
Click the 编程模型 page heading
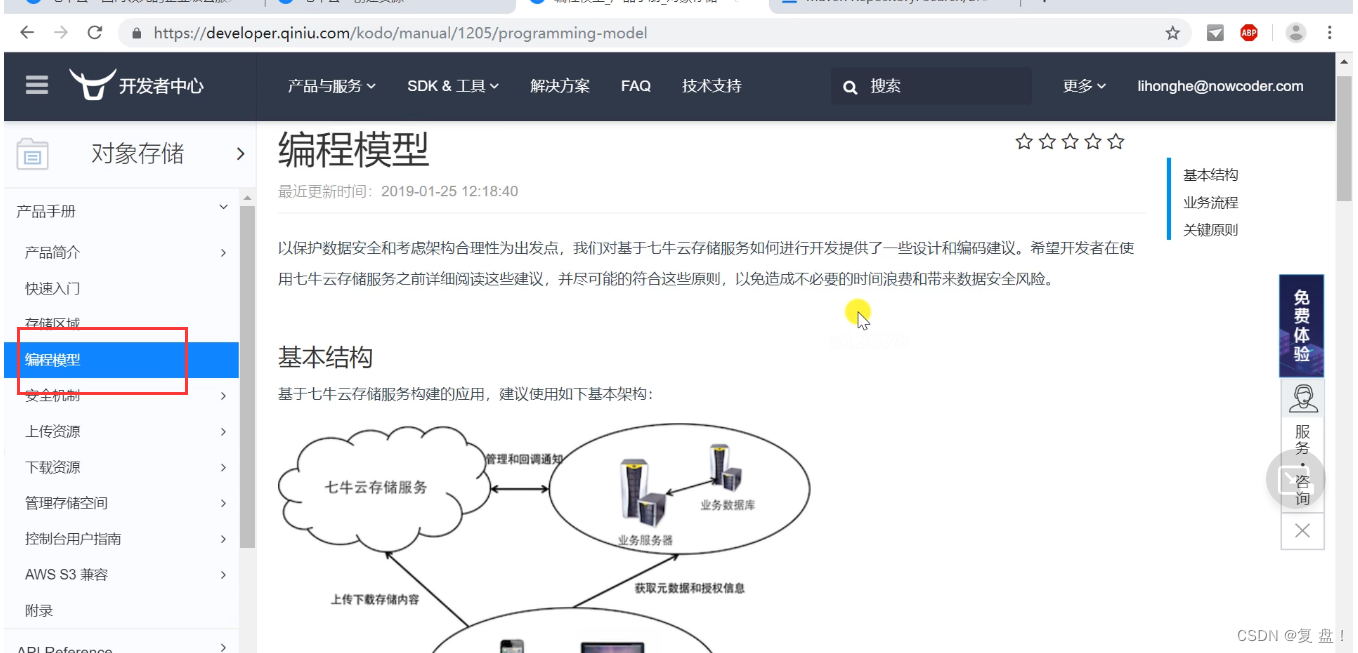click(353, 149)
